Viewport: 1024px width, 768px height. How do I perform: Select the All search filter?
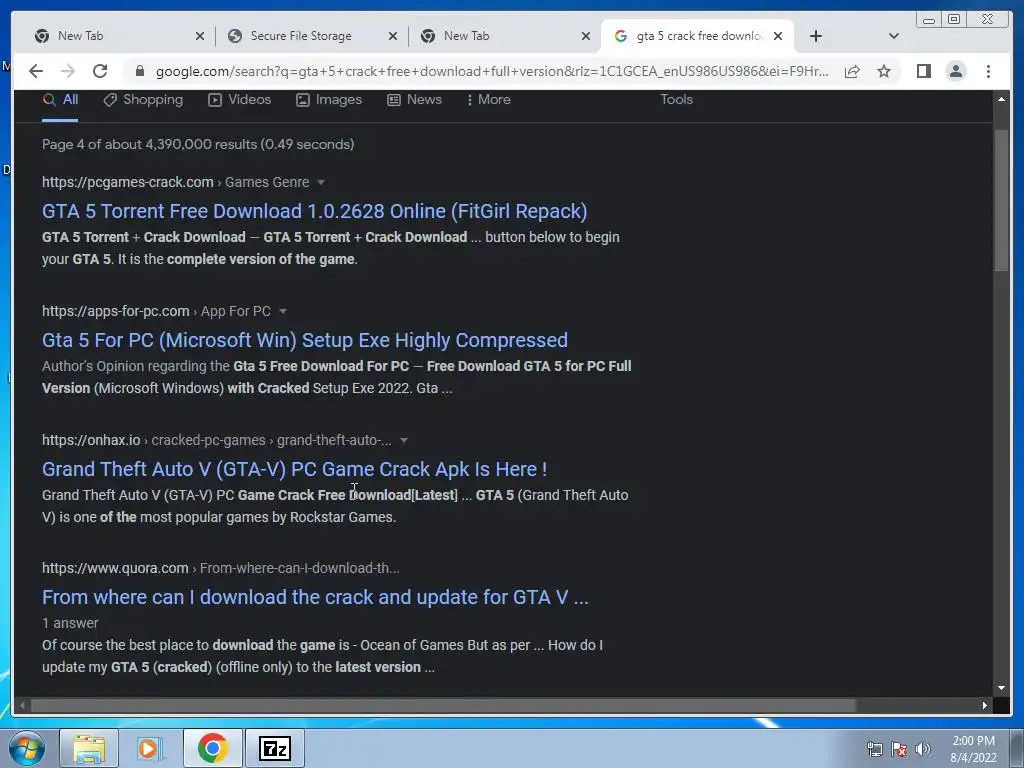point(60,100)
